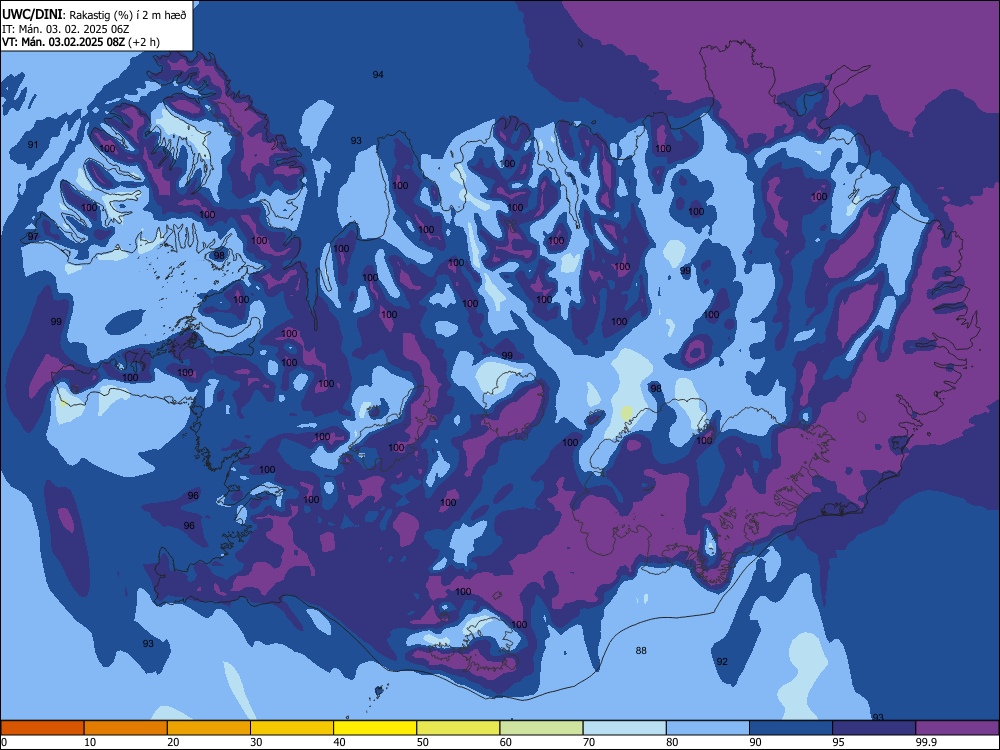1000x750 pixels.
Task: Click the light green 60–70 legend swatch
Action: [541, 728]
